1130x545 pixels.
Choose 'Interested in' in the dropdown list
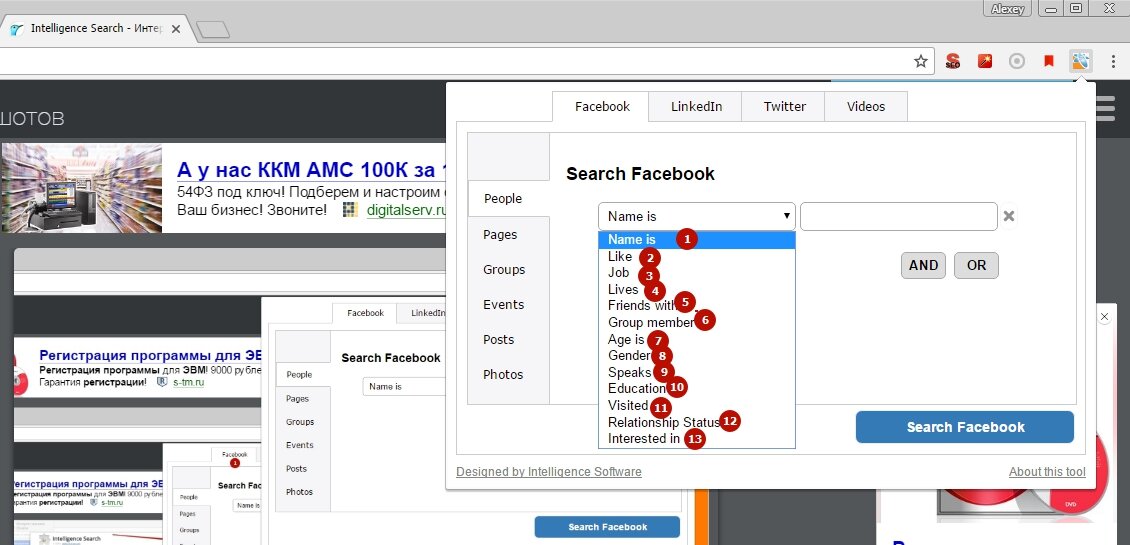pos(696,439)
